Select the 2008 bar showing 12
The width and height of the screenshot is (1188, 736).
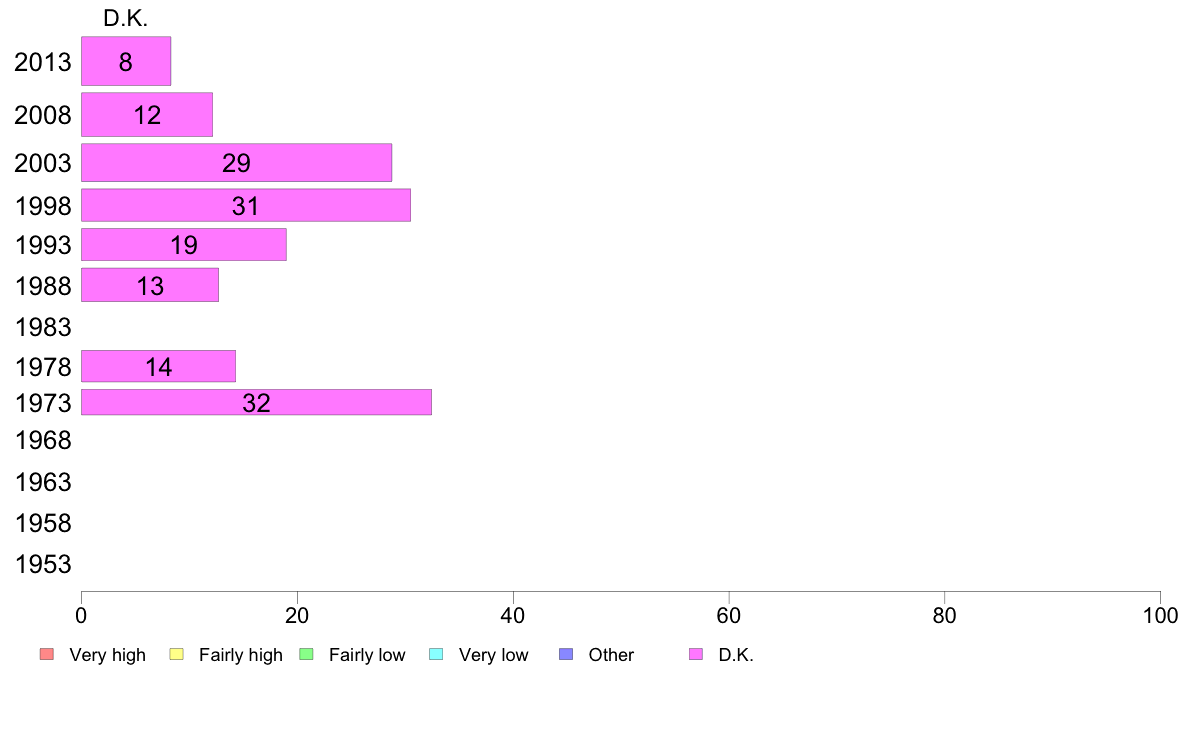(147, 114)
